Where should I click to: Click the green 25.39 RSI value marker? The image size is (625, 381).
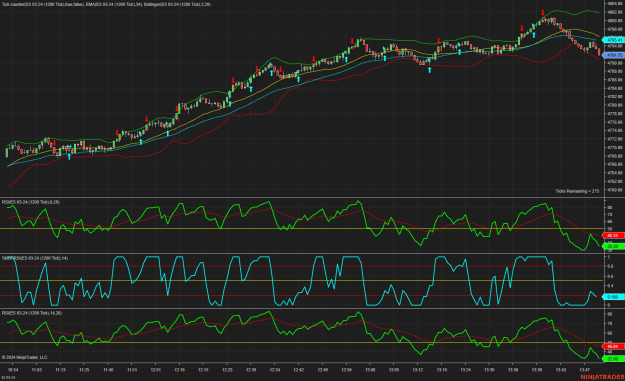[614, 247]
